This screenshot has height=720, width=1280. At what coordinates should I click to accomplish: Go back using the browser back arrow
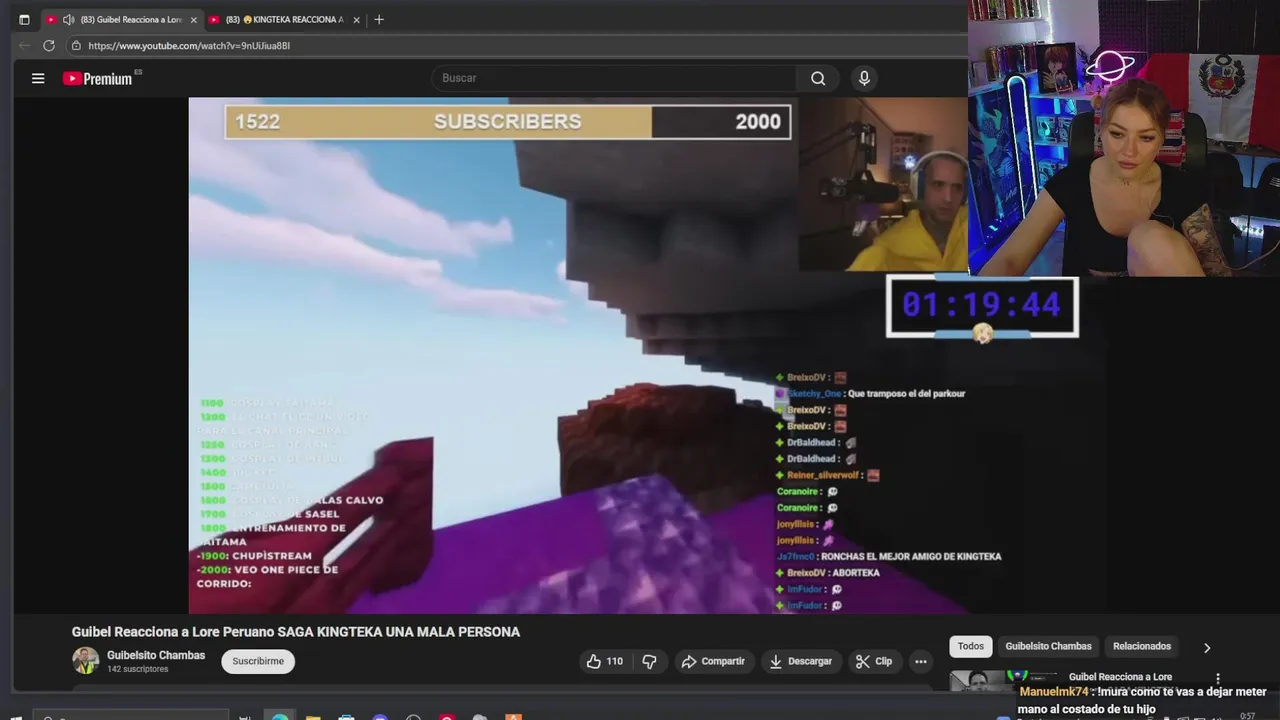pos(24,45)
